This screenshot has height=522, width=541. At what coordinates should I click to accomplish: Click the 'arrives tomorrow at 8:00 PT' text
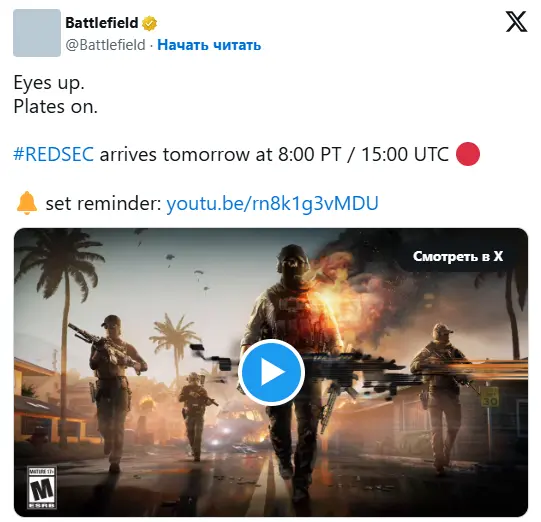coord(221,154)
